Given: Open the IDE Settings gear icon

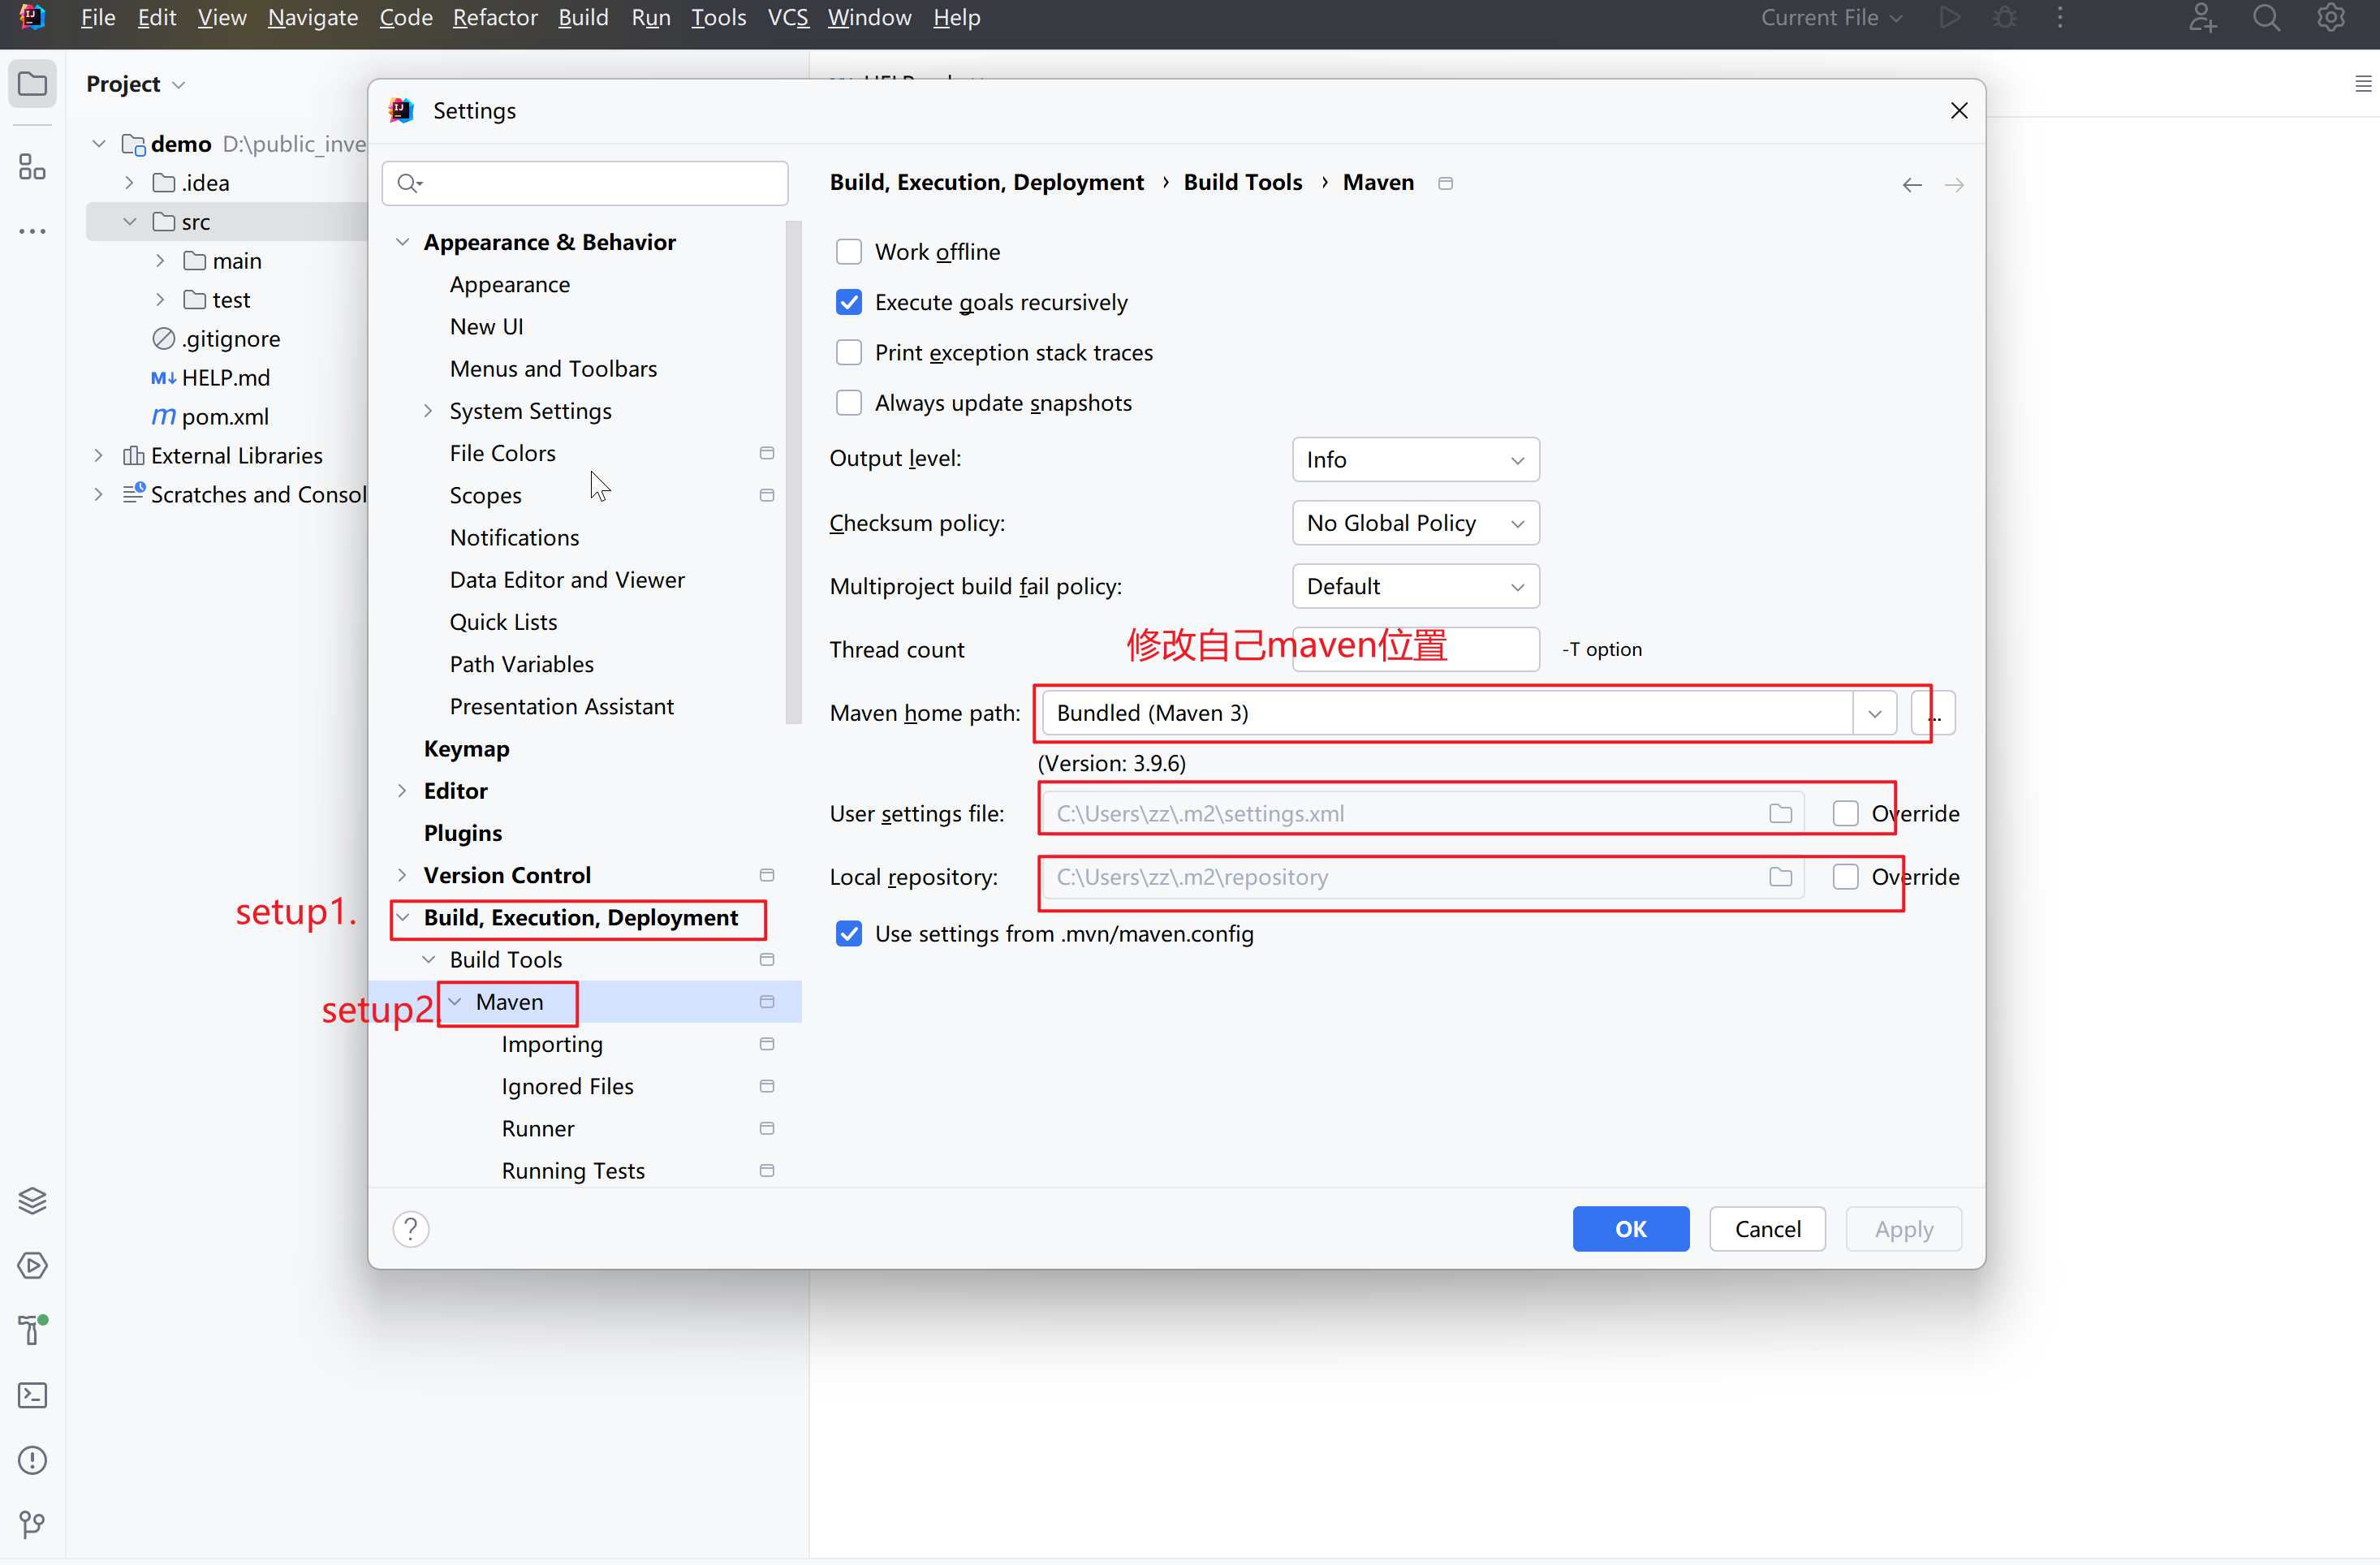Looking at the screenshot, I should [x=2330, y=17].
